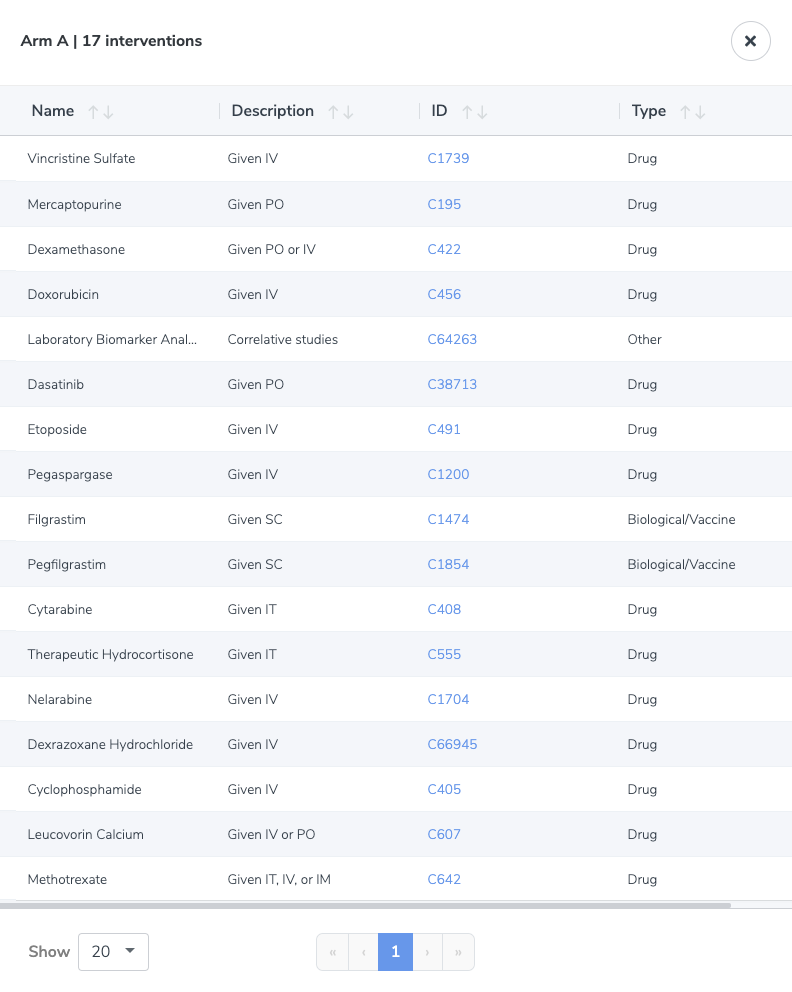Image resolution: width=792 pixels, height=992 pixels.
Task: Open the C642 link for Methotrexate
Action: (444, 879)
